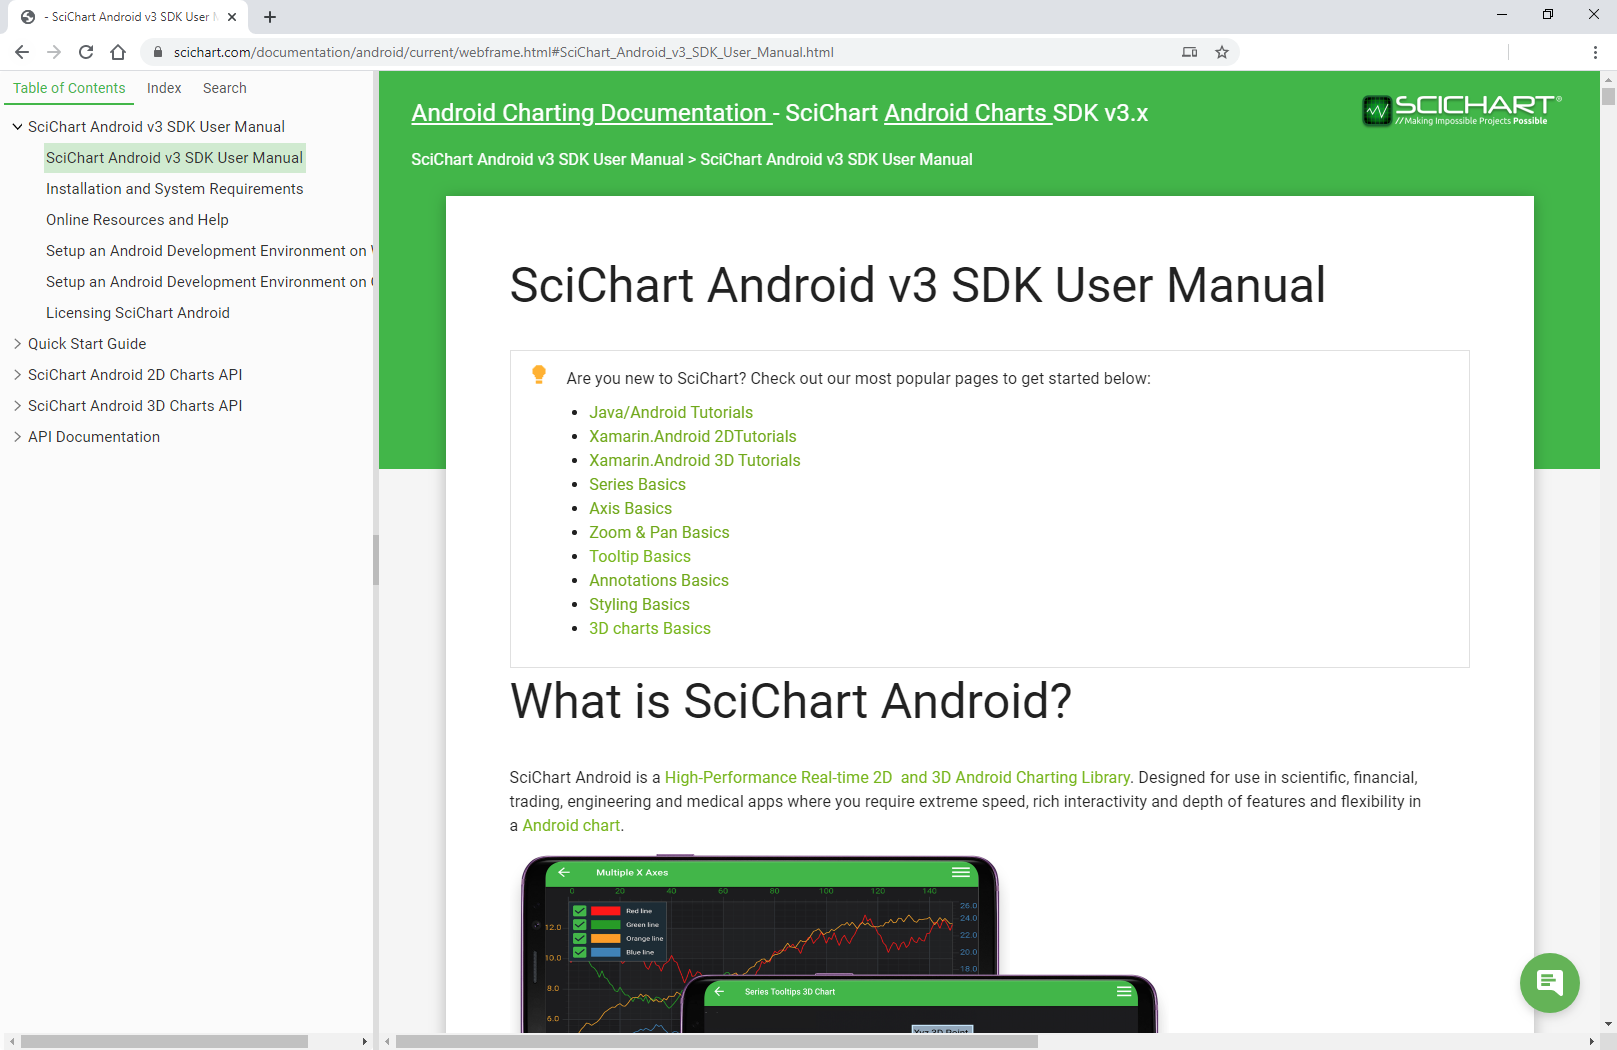Click the browser forward arrow
1617x1050 pixels.
(54, 52)
